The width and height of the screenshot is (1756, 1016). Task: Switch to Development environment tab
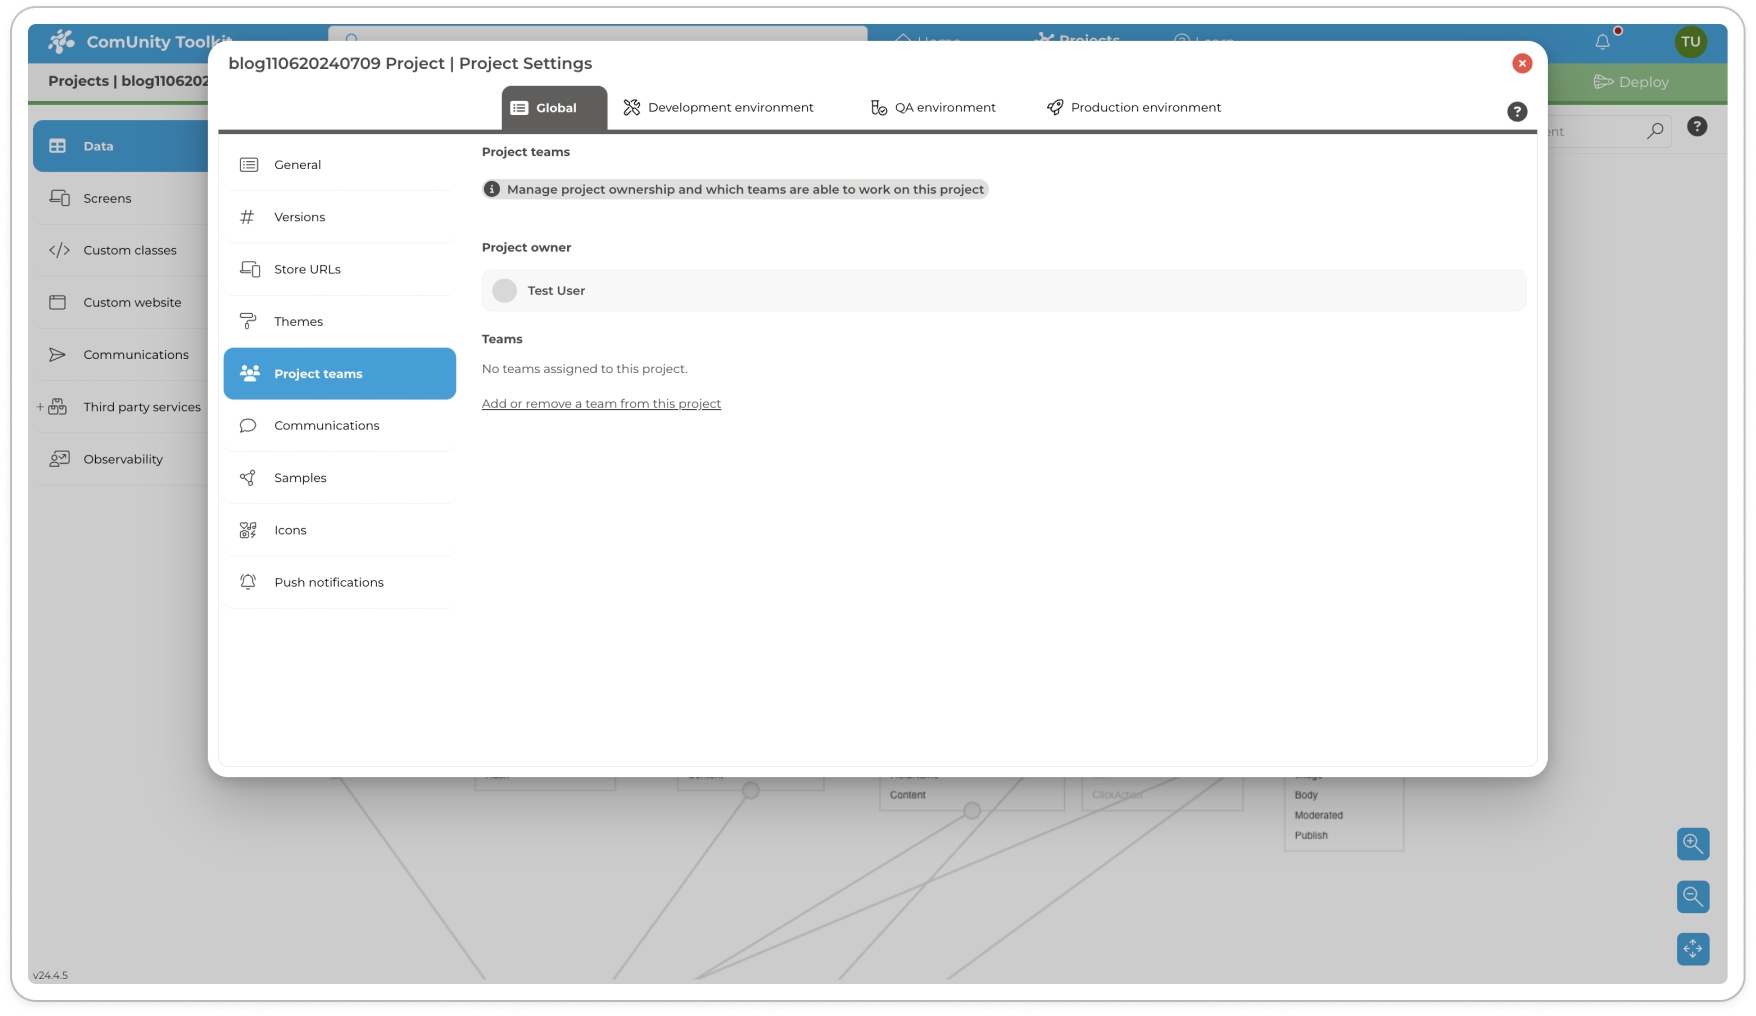pos(718,108)
